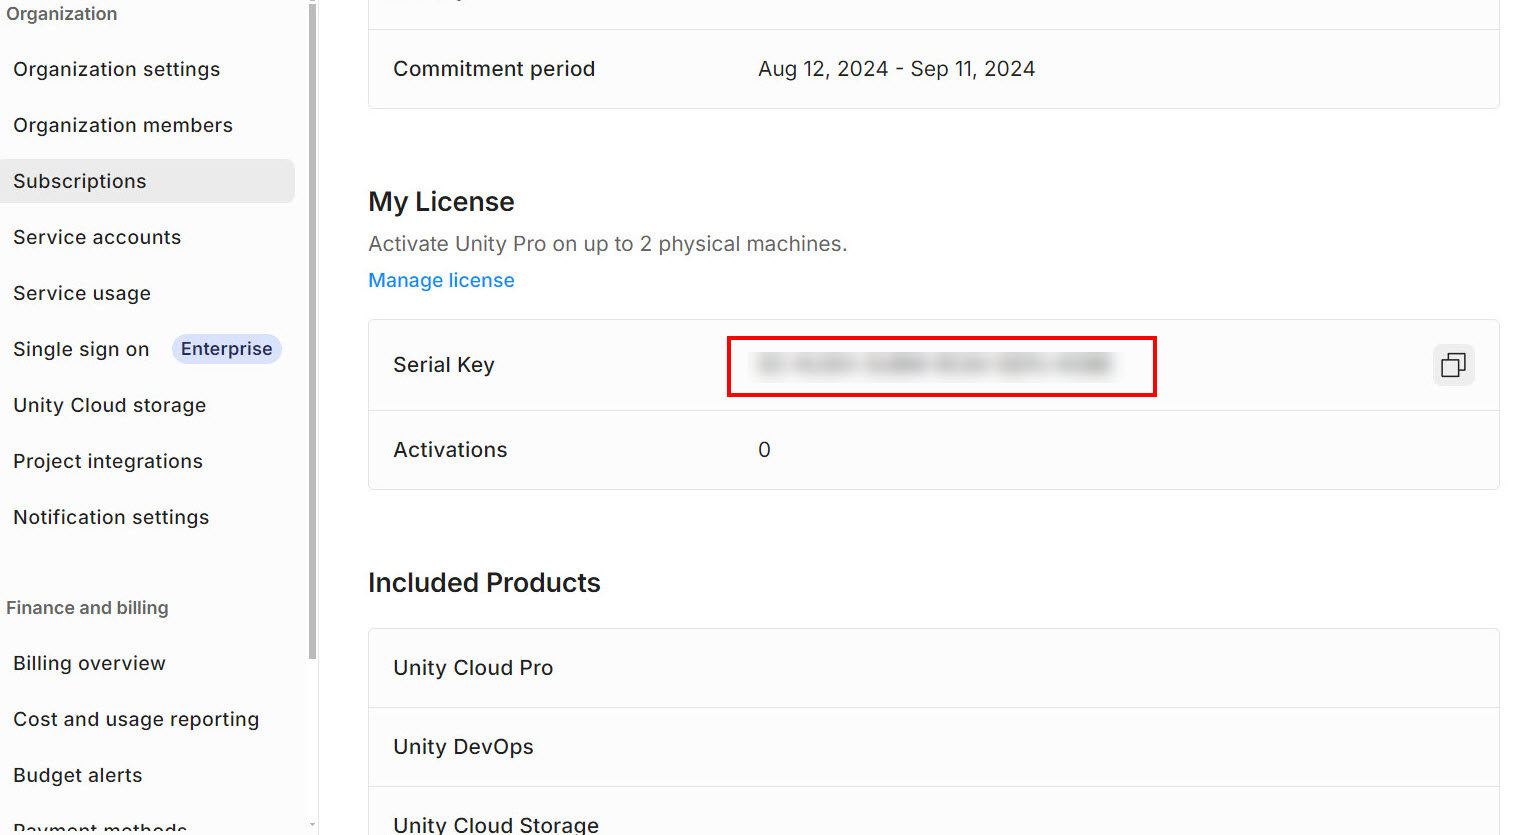The image size is (1517, 835).
Task: Open the Manage license link
Action: tap(441, 281)
